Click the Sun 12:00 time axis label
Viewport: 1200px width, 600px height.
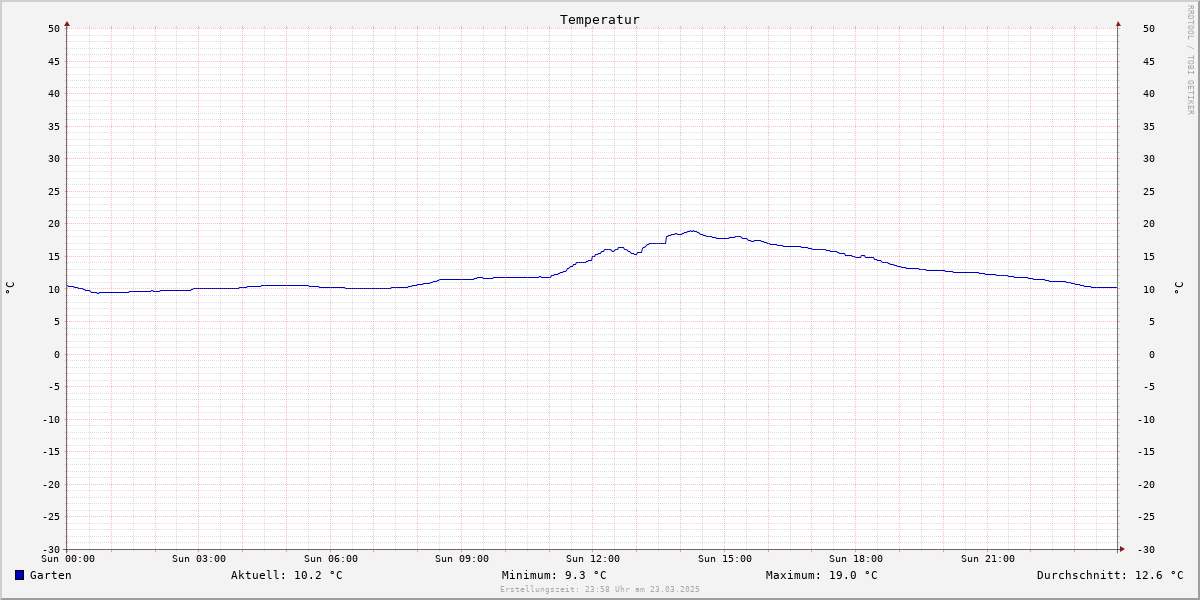tap(593, 559)
